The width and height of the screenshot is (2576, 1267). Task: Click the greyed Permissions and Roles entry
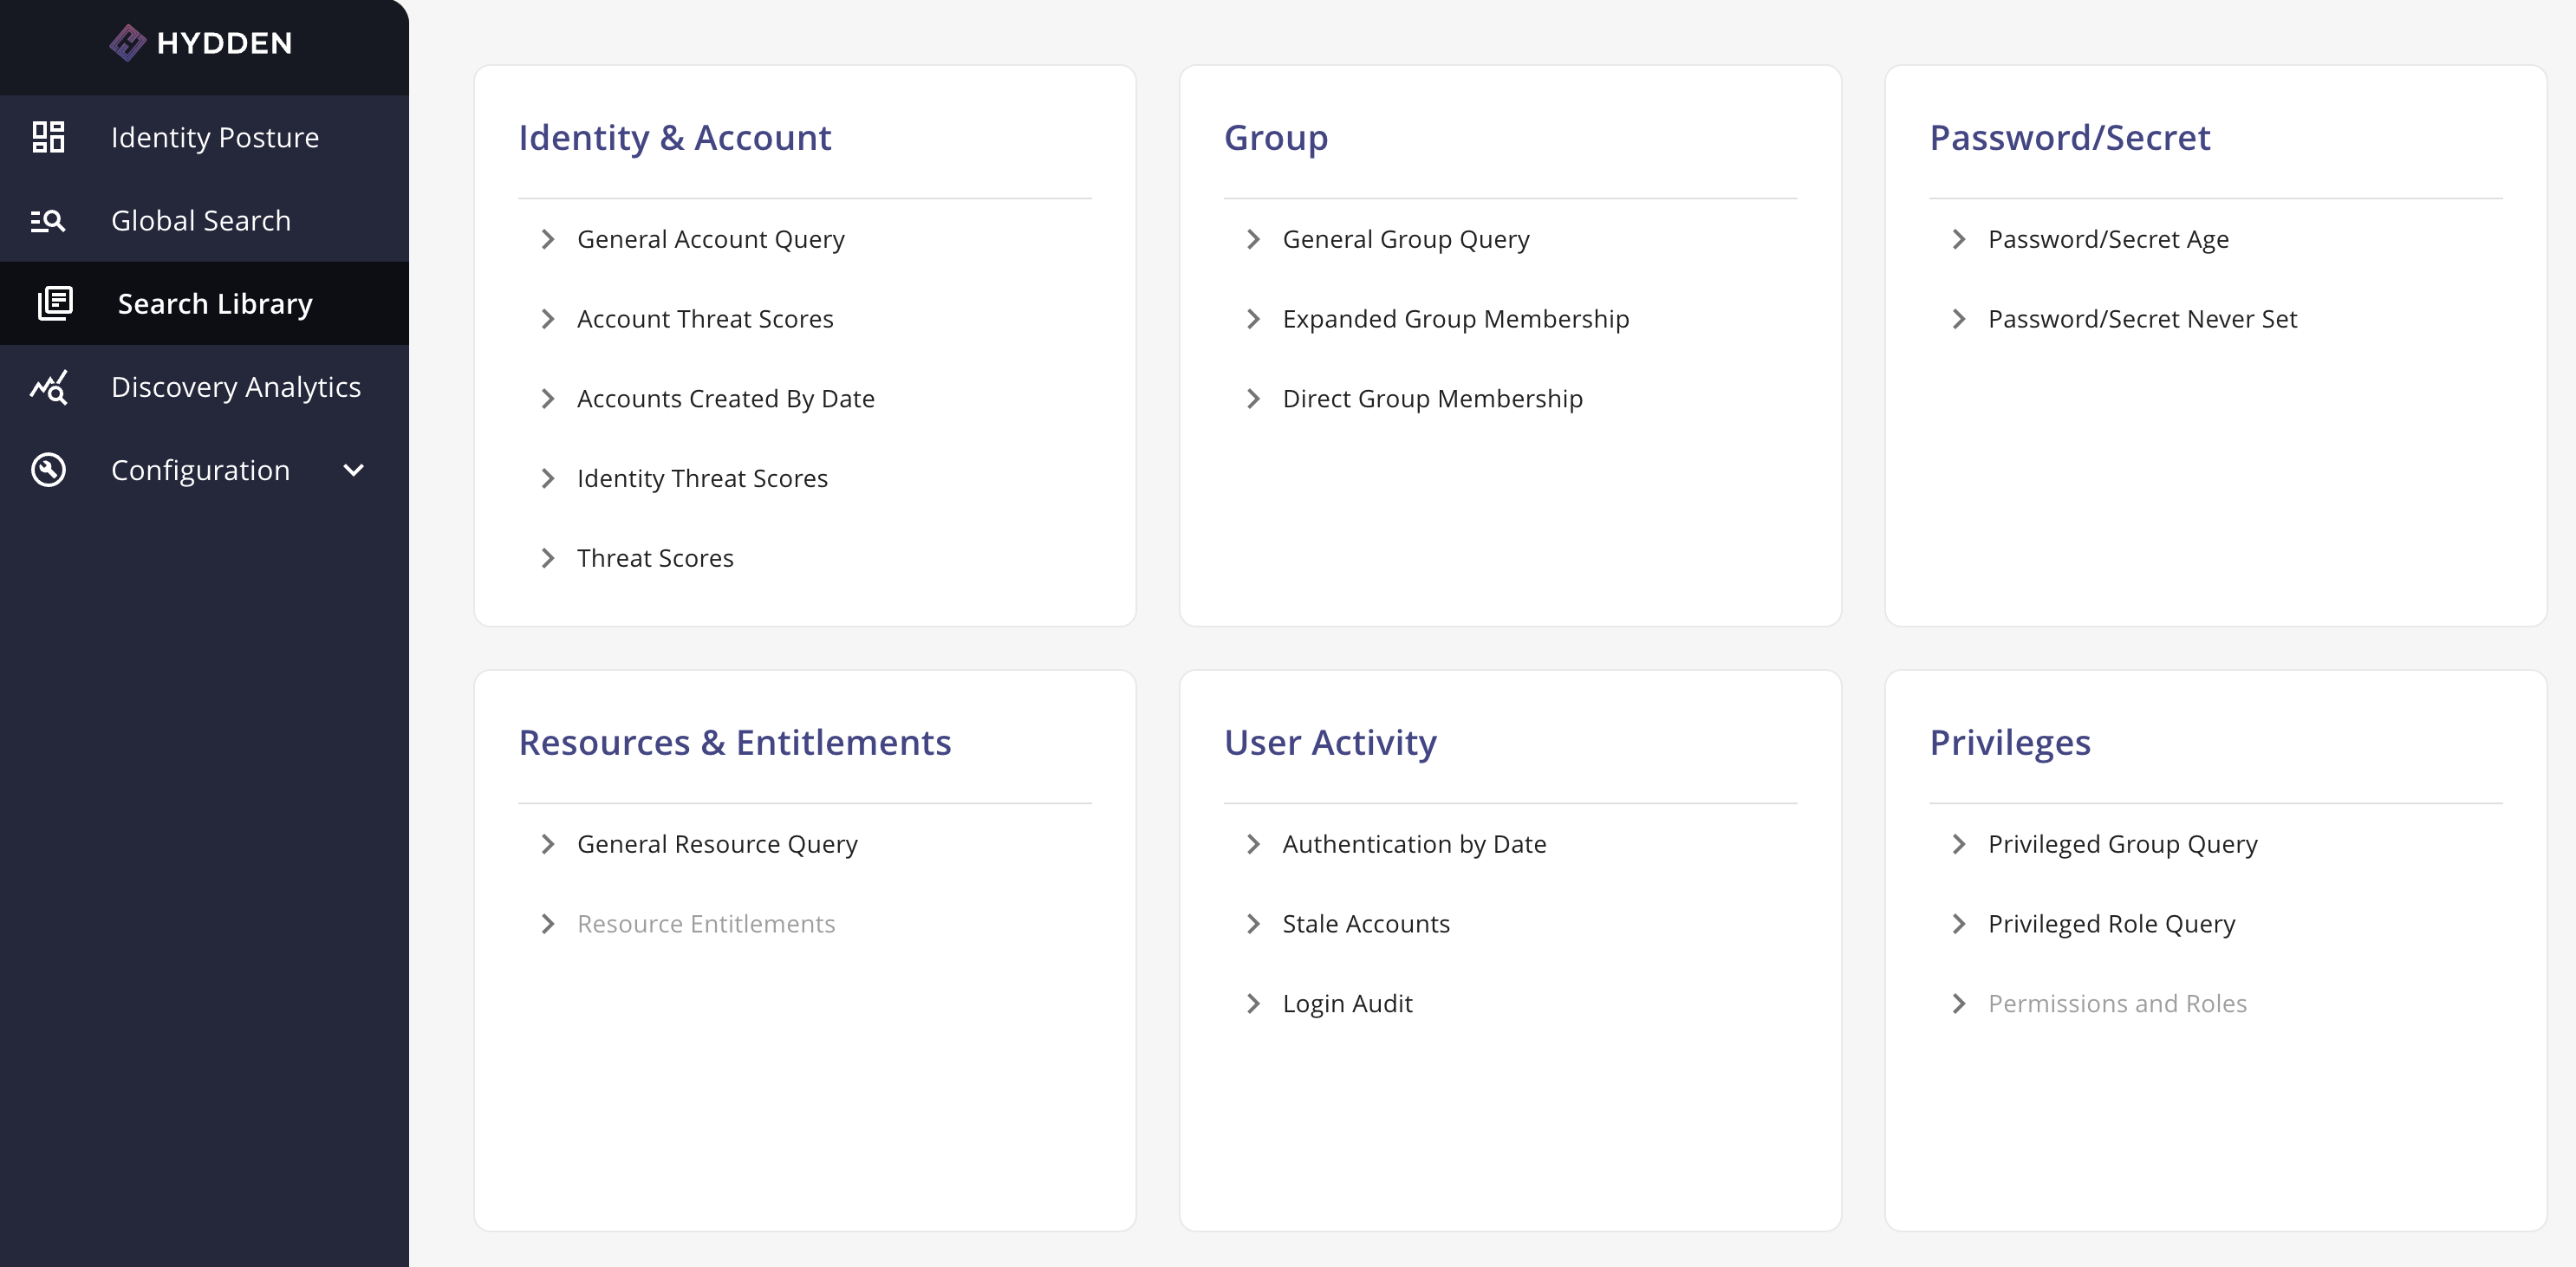click(2117, 1003)
